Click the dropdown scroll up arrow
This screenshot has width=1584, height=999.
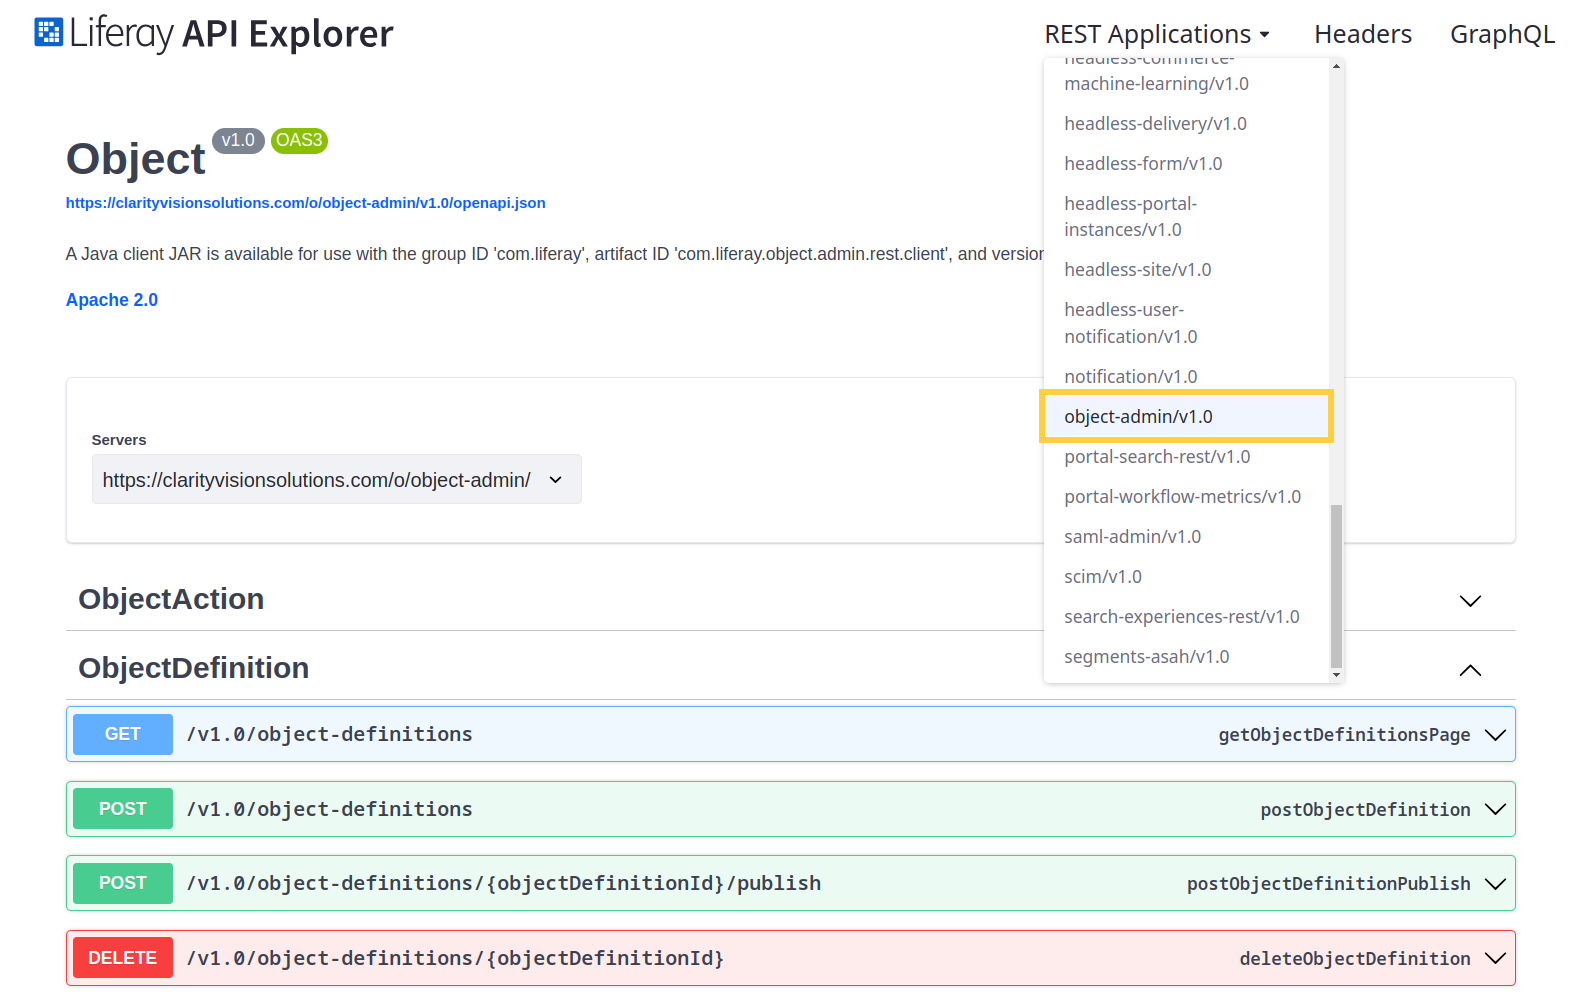(1336, 66)
